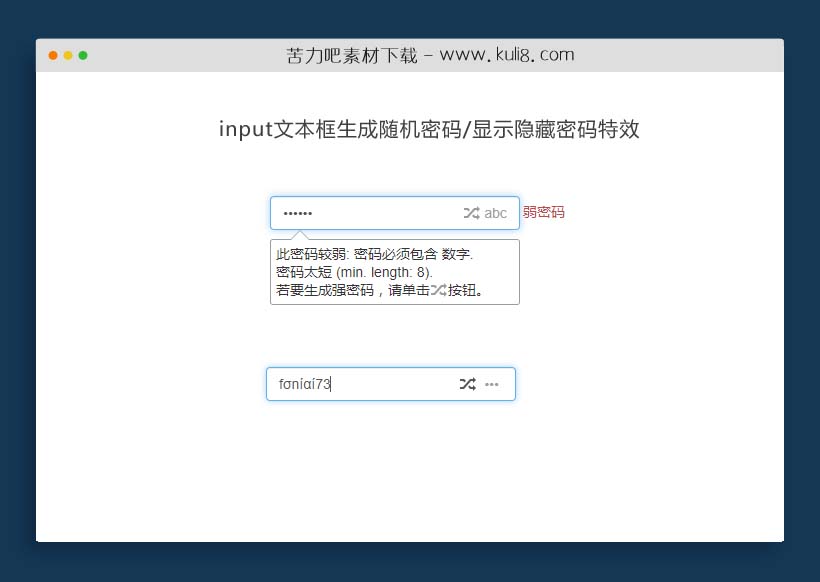This screenshot has width=820, height=582.
Task: Click the password strength tooltip box
Action: [x=394, y=271]
